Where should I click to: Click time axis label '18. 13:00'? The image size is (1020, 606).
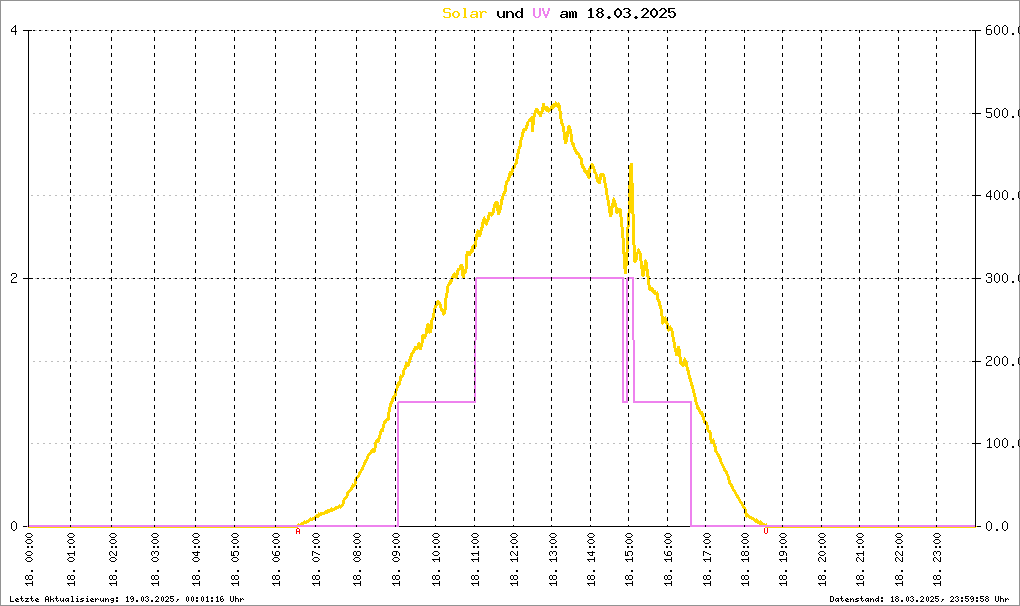pyautogui.click(x=554, y=559)
